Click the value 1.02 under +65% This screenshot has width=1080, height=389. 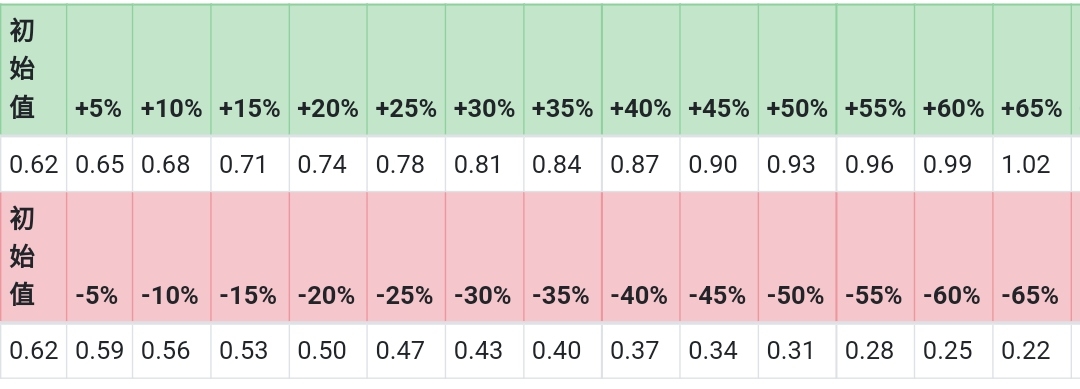click(x=1032, y=165)
